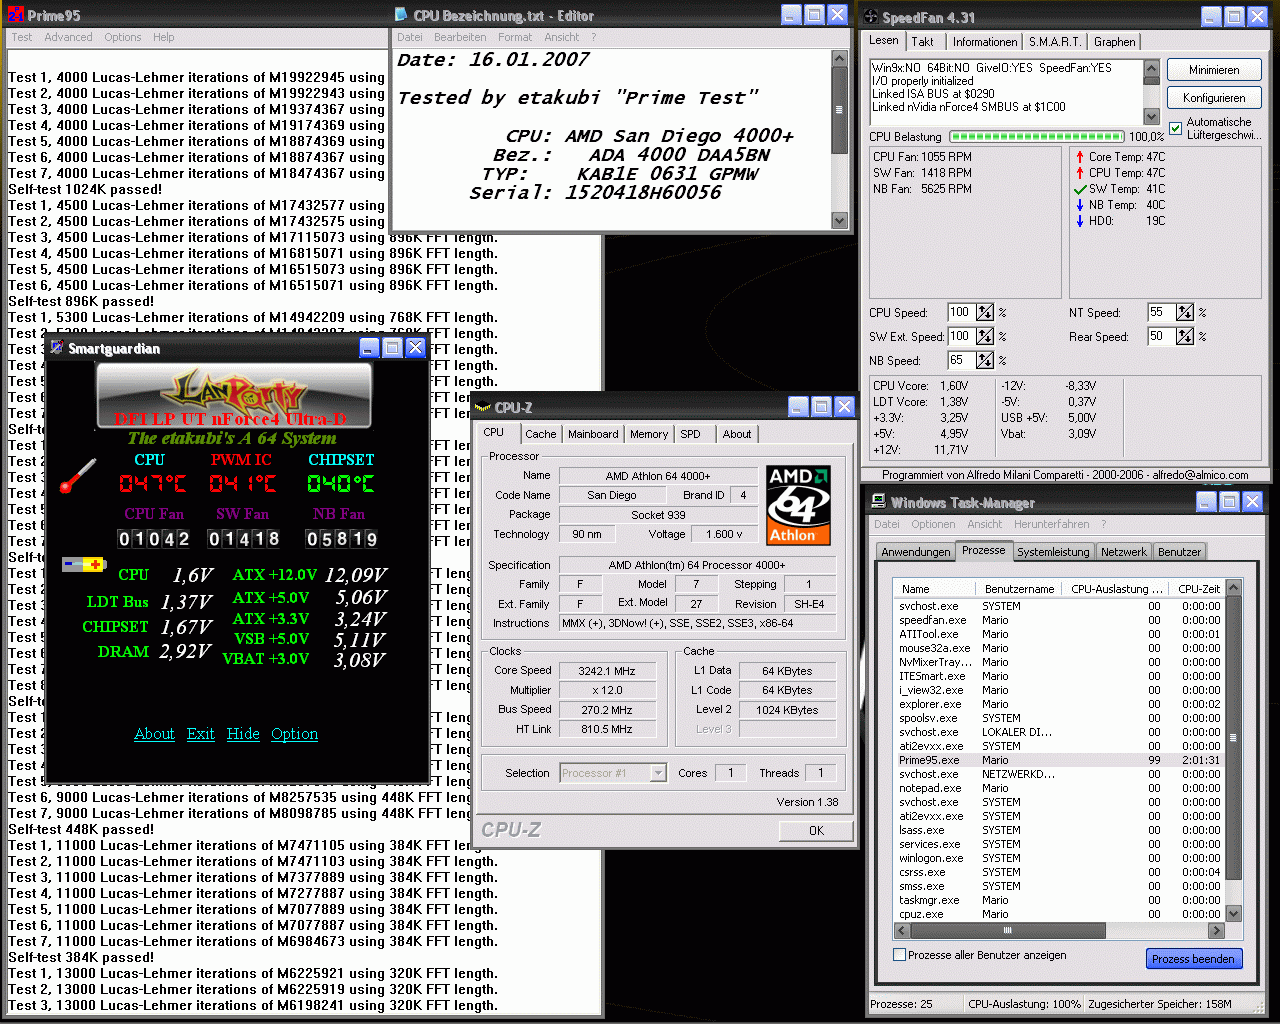Open the Options menu in Prime95
Image resolution: width=1280 pixels, height=1024 pixels.
(x=123, y=37)
